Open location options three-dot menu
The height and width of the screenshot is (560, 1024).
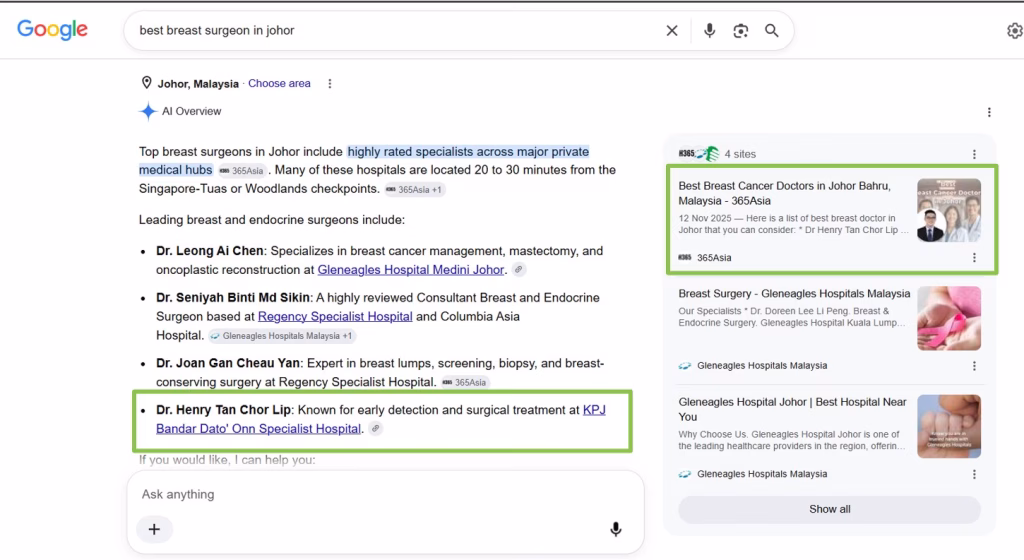tap(330, 84)
